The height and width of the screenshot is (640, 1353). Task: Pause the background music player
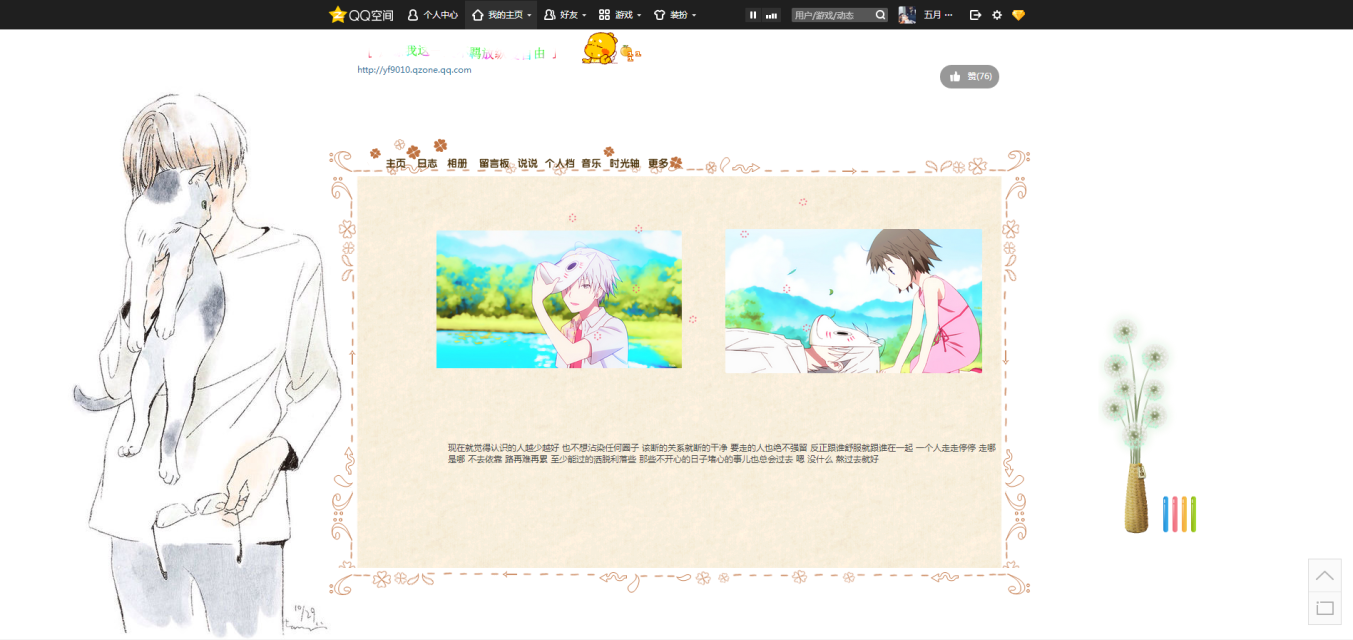click(x=753, y=15)
